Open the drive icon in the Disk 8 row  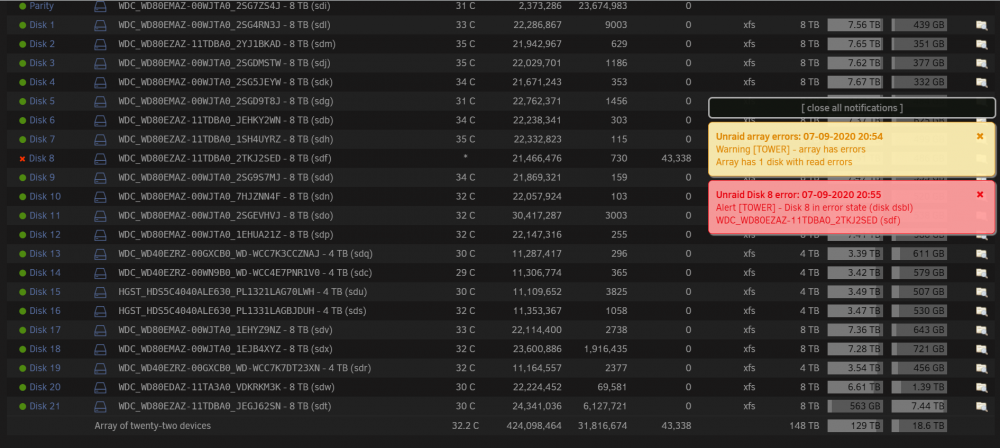coord(100,158)
